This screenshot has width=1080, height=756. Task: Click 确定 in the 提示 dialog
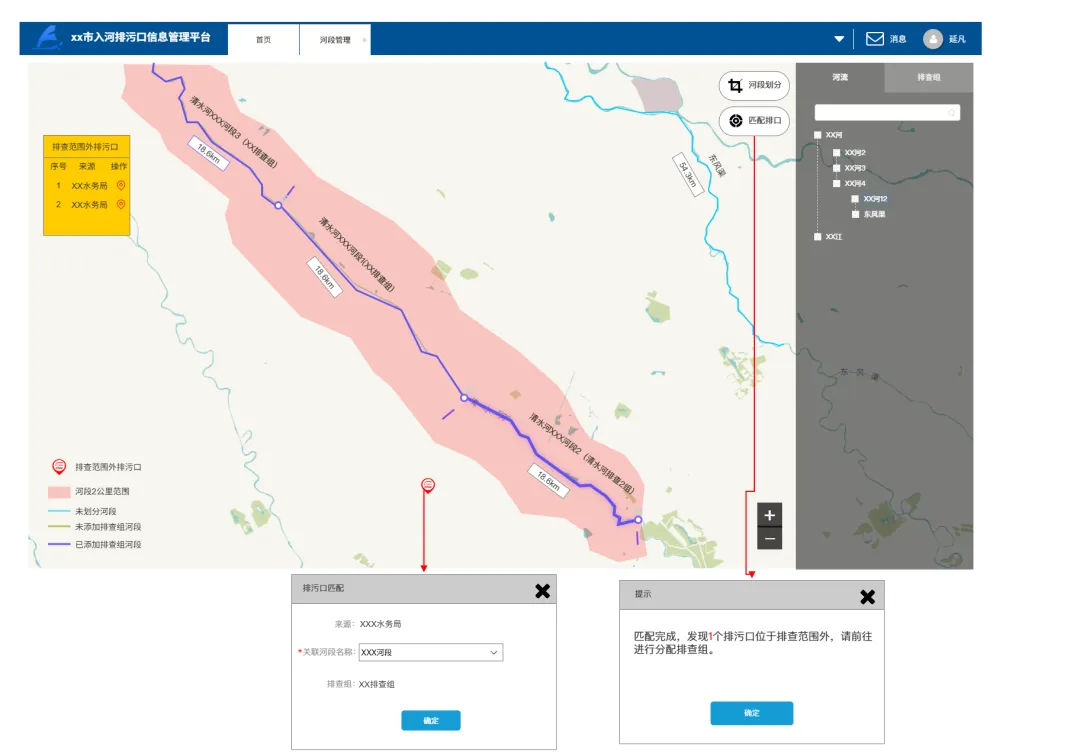tap(751, 713)
